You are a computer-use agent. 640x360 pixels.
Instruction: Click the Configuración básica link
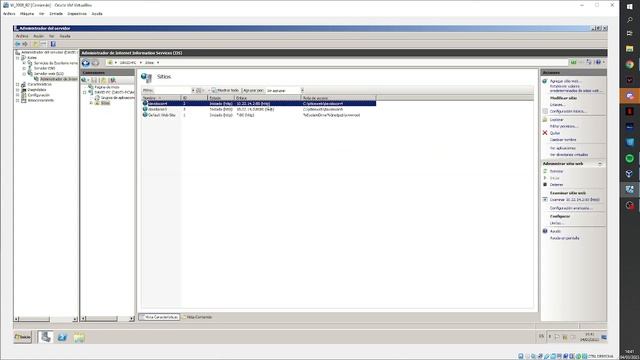568,111
